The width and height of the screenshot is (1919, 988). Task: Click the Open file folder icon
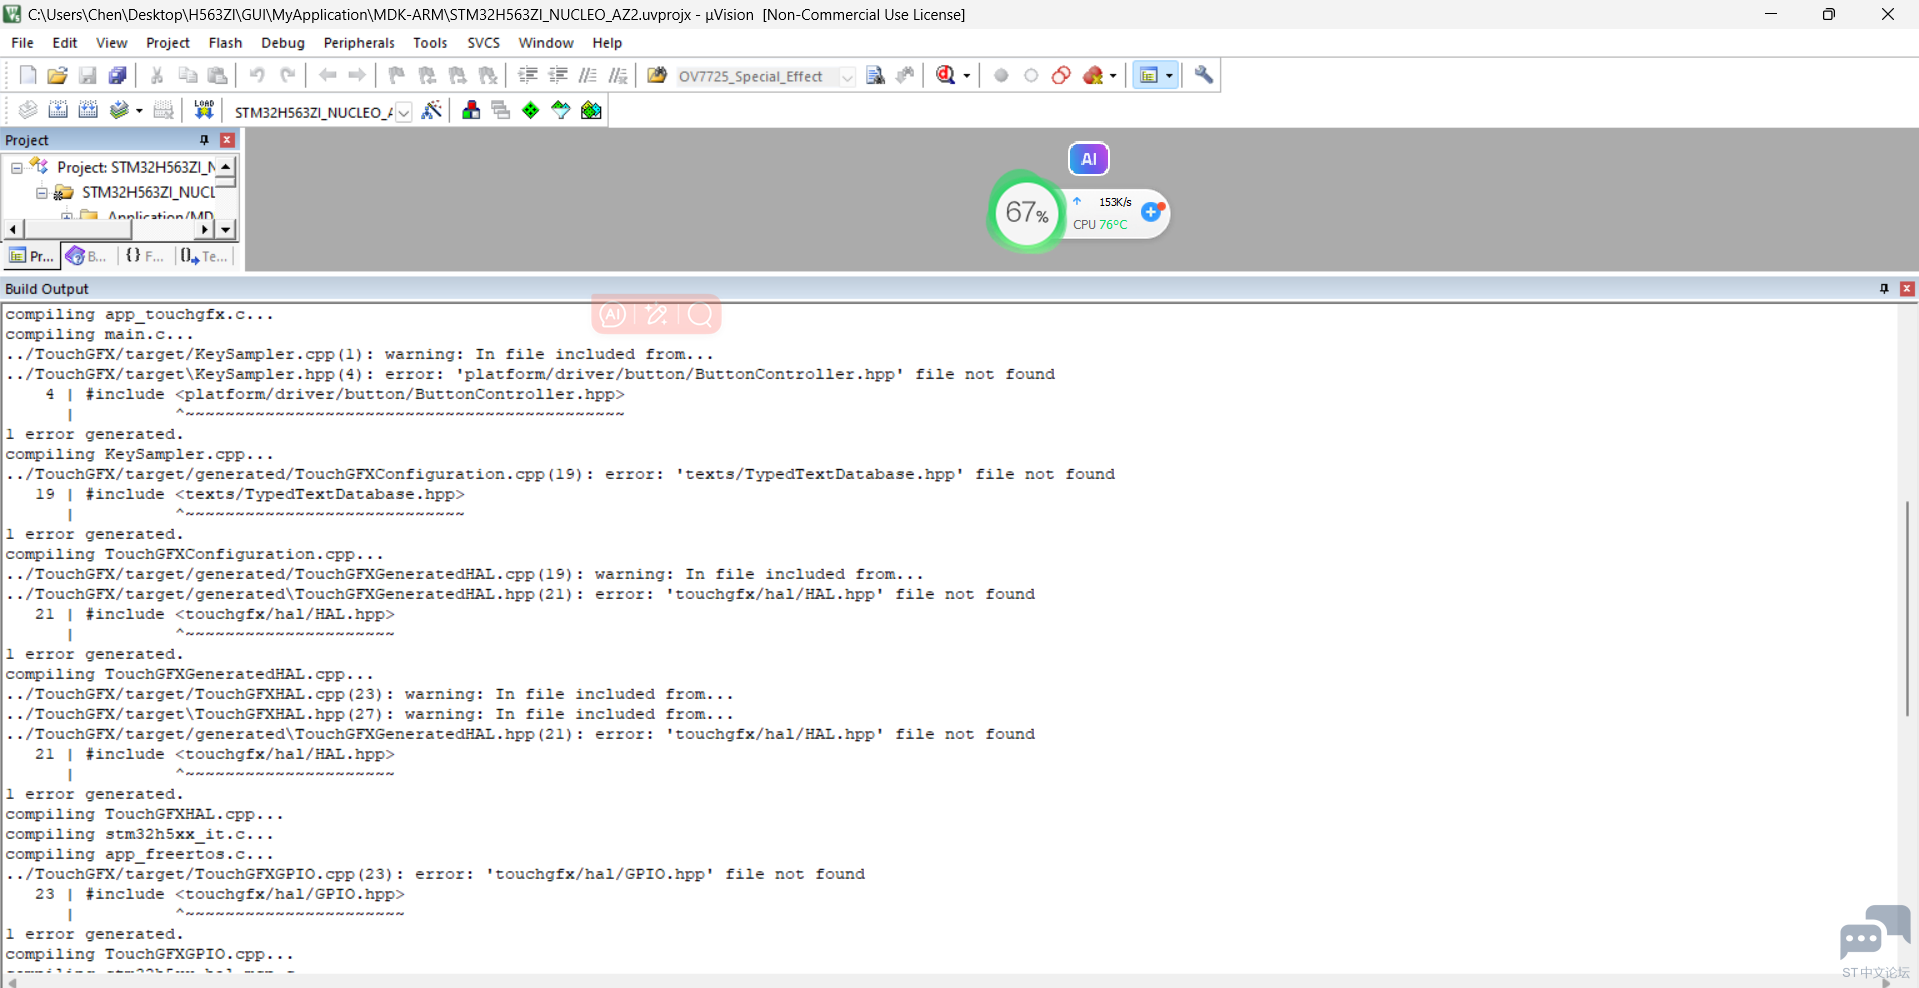(x=58, y=75)
